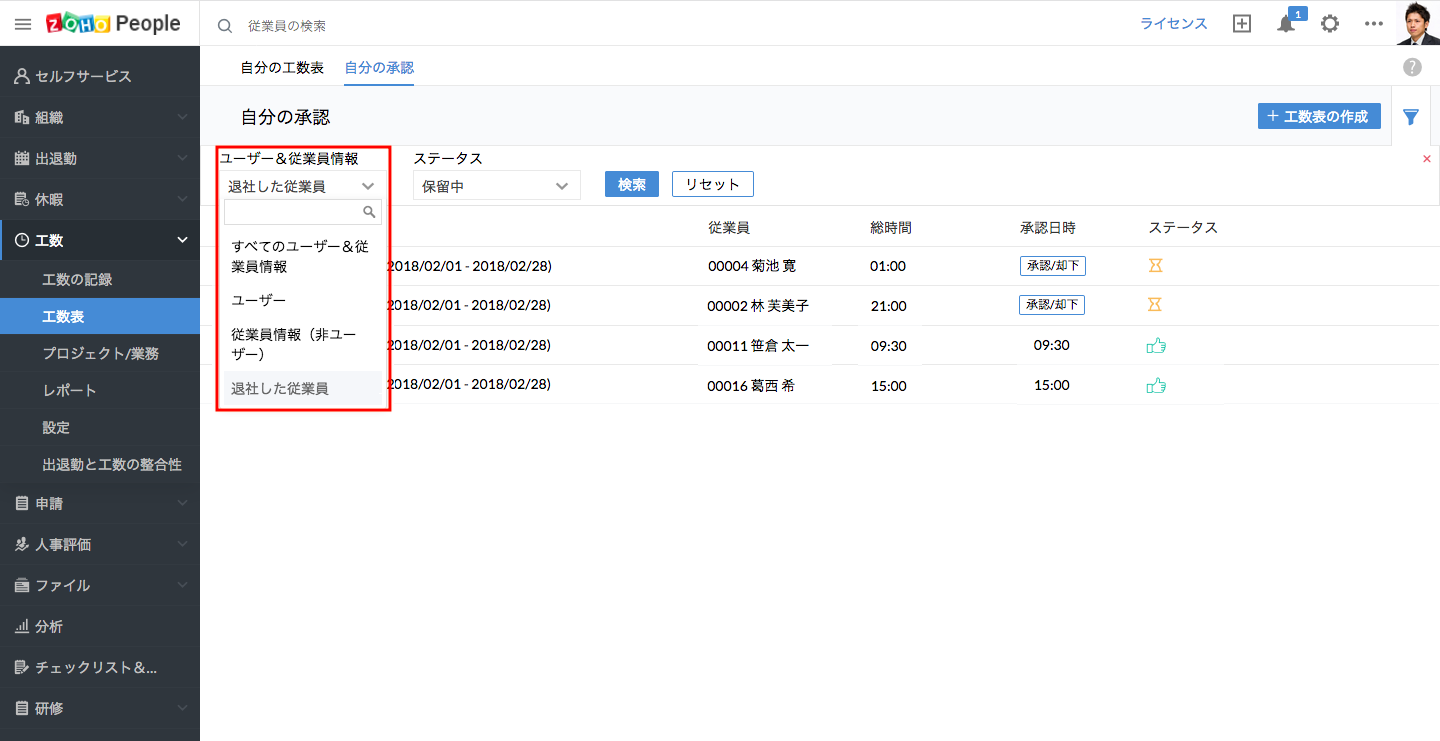The height and width of the screenshot is (741, 1440).
Task: Close the filter panel with red X
Action: [x=1426, y=159]
